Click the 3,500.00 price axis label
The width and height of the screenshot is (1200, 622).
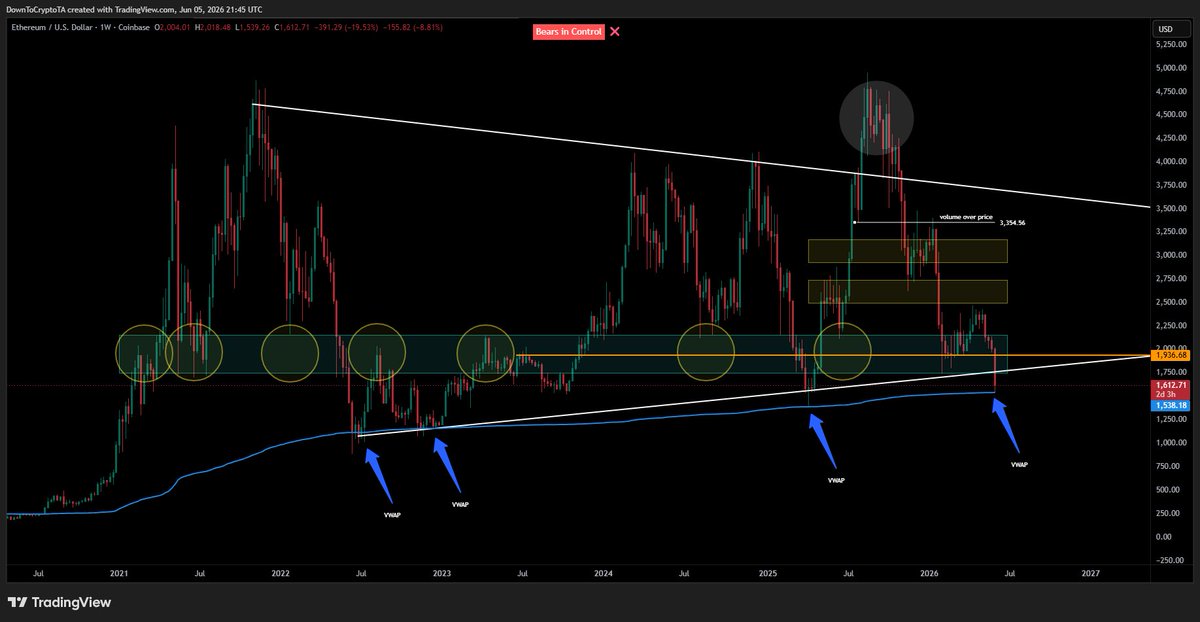tap(1171, 208)
